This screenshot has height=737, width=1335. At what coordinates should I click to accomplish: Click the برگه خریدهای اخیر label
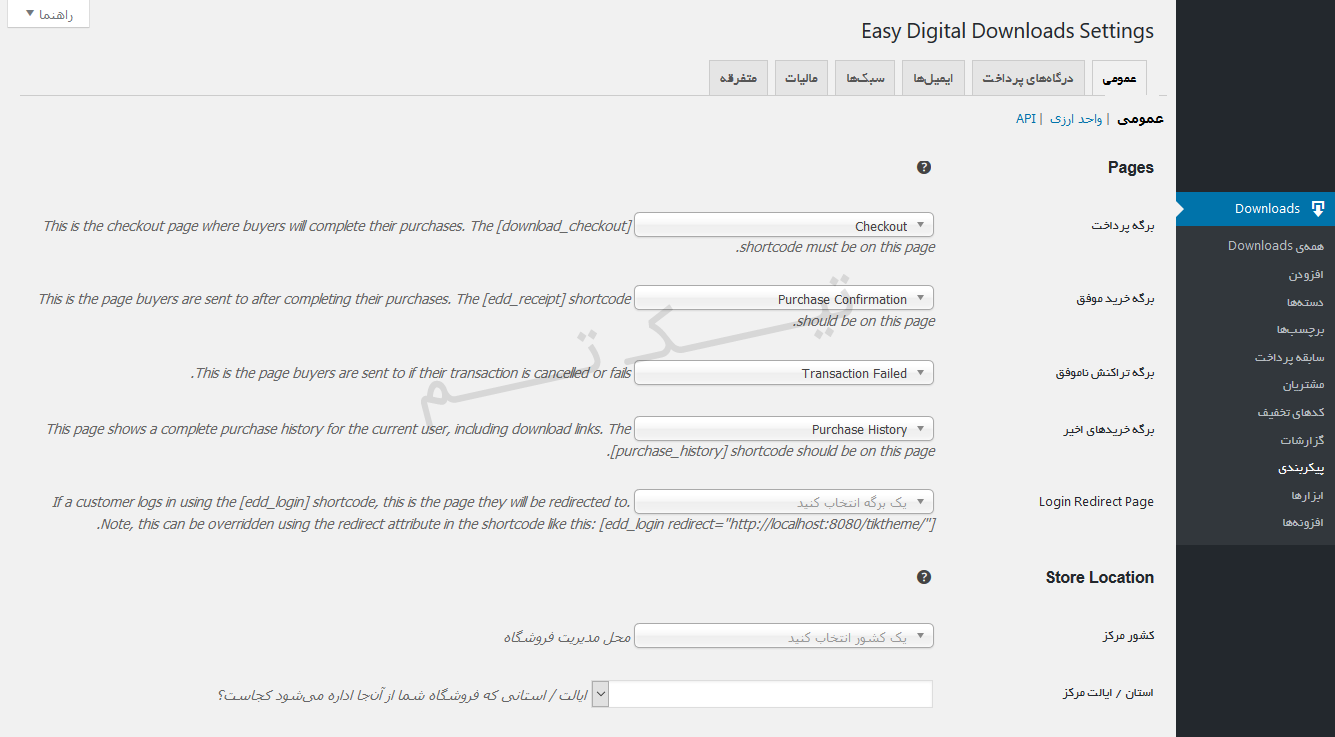pos(1109,430)
